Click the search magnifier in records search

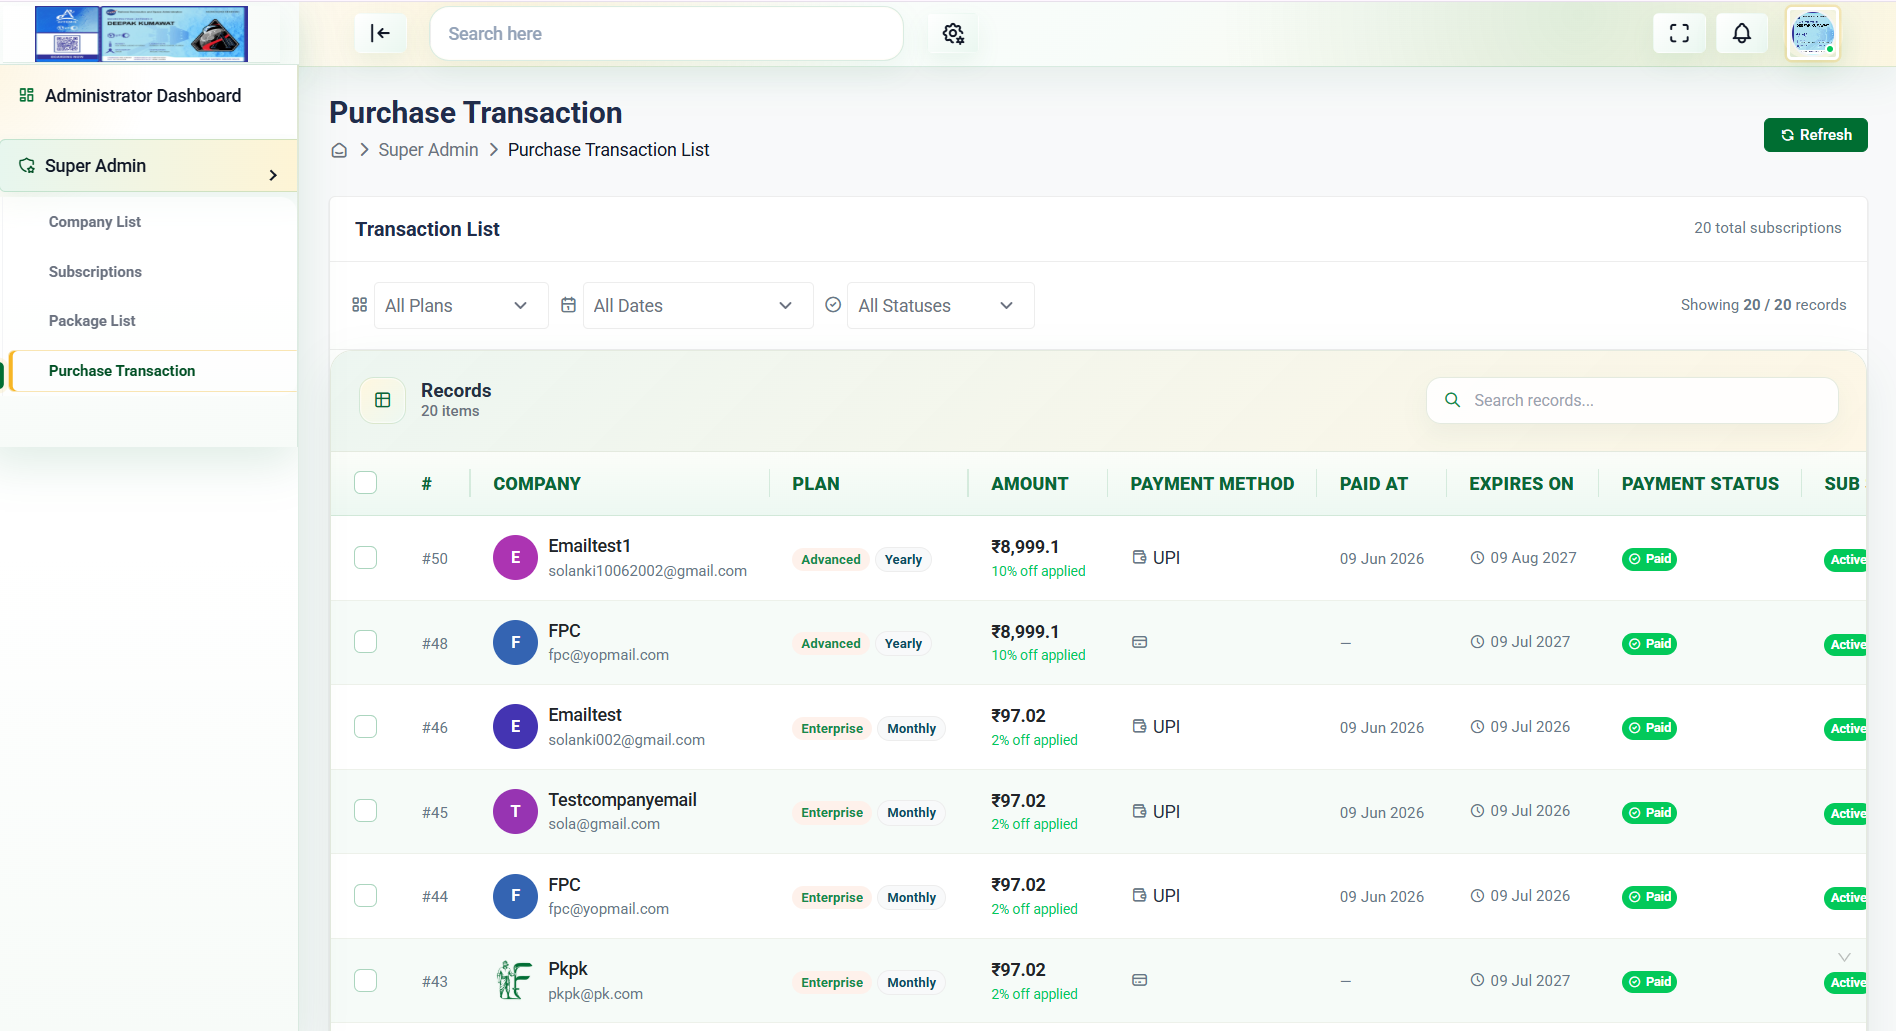1452,400
